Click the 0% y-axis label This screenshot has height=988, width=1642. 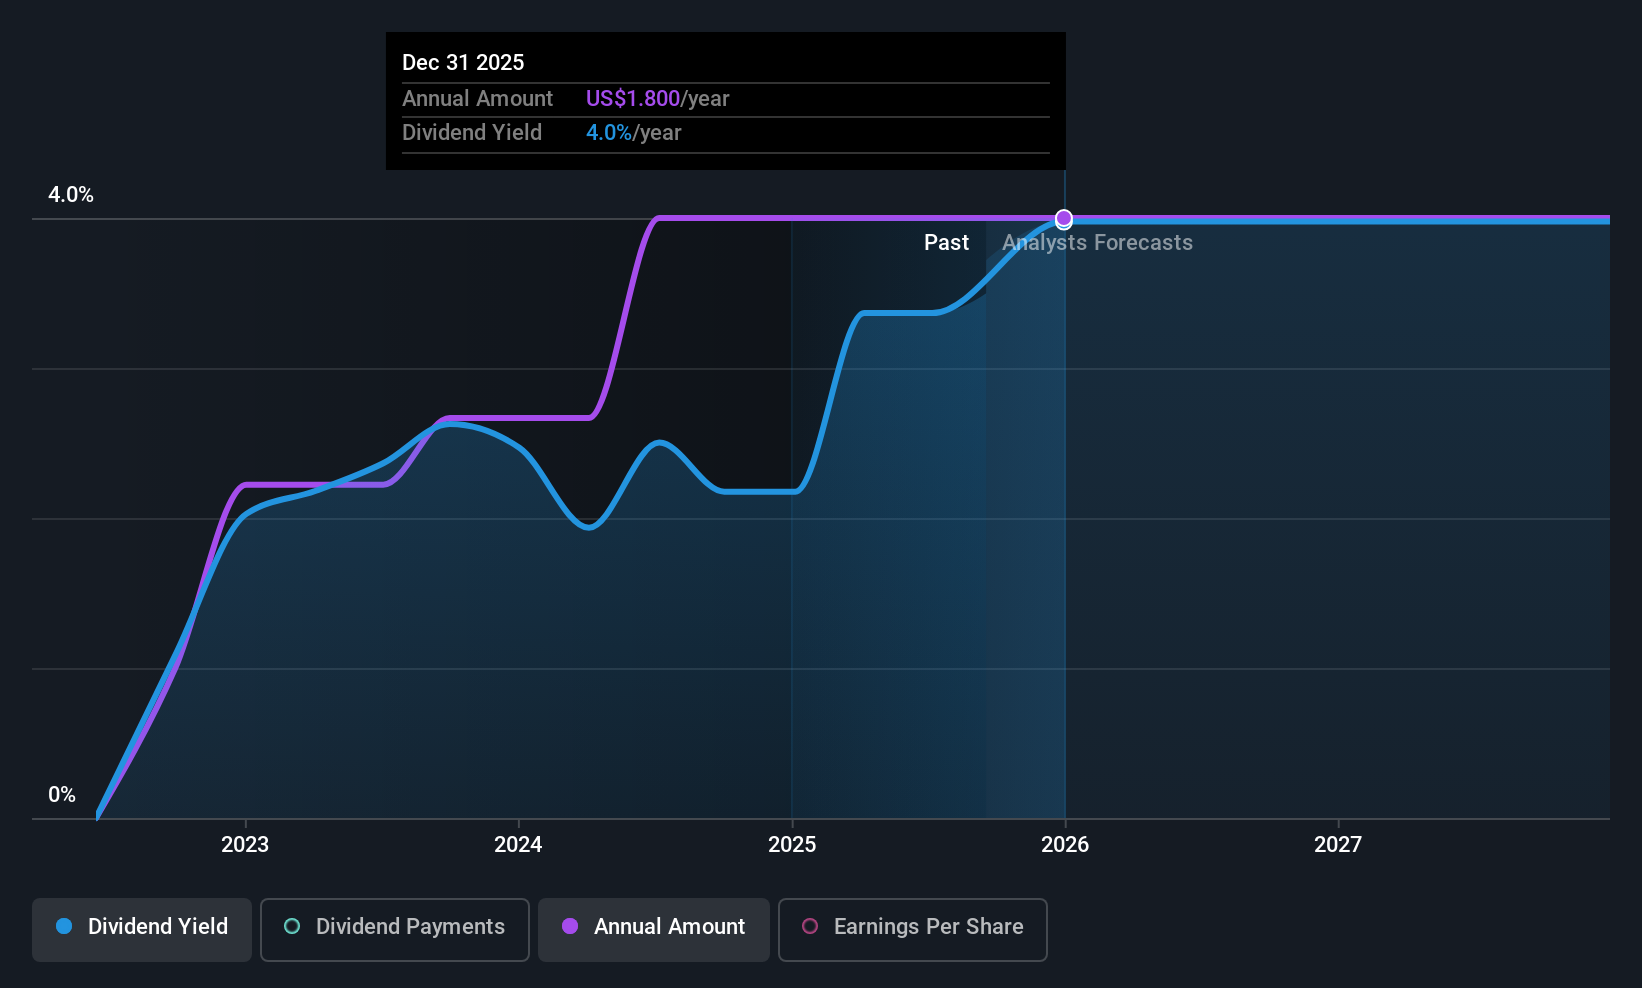click(x=62, y=795)
